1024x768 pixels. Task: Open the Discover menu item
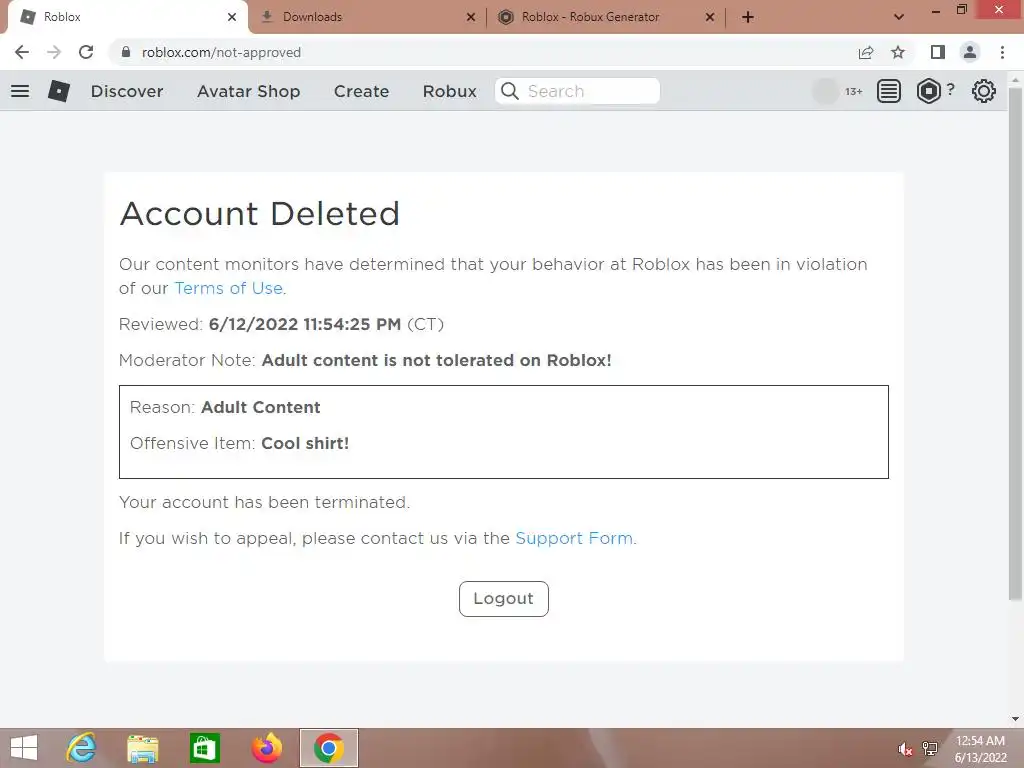[x=127, y=91]
